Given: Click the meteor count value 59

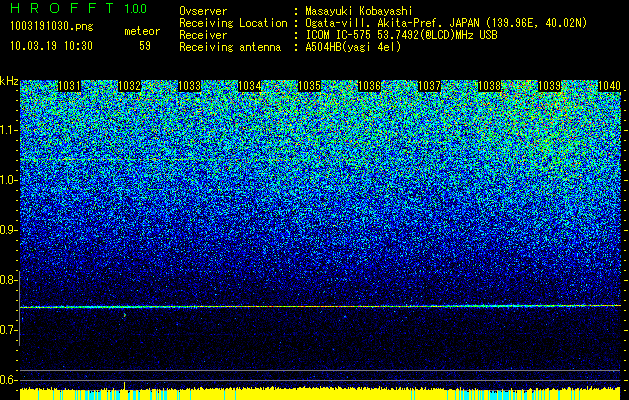Looking at the screenshot, I should (145, 46).
